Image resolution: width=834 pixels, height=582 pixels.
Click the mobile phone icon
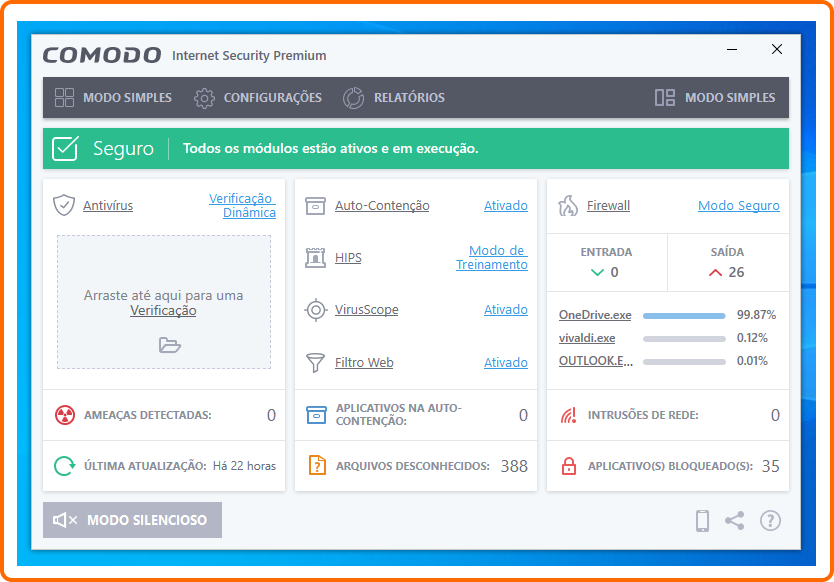[703, 520]
